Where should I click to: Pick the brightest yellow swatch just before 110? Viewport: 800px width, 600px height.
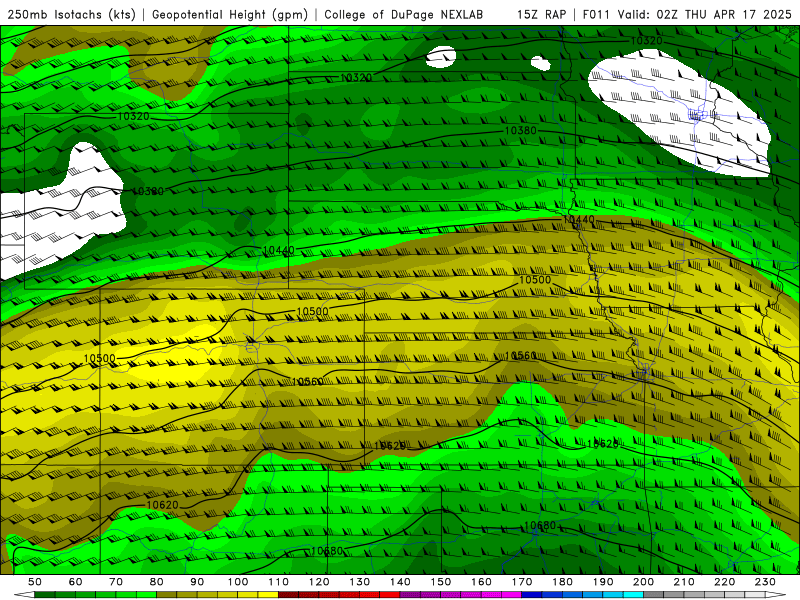(268, 594)
